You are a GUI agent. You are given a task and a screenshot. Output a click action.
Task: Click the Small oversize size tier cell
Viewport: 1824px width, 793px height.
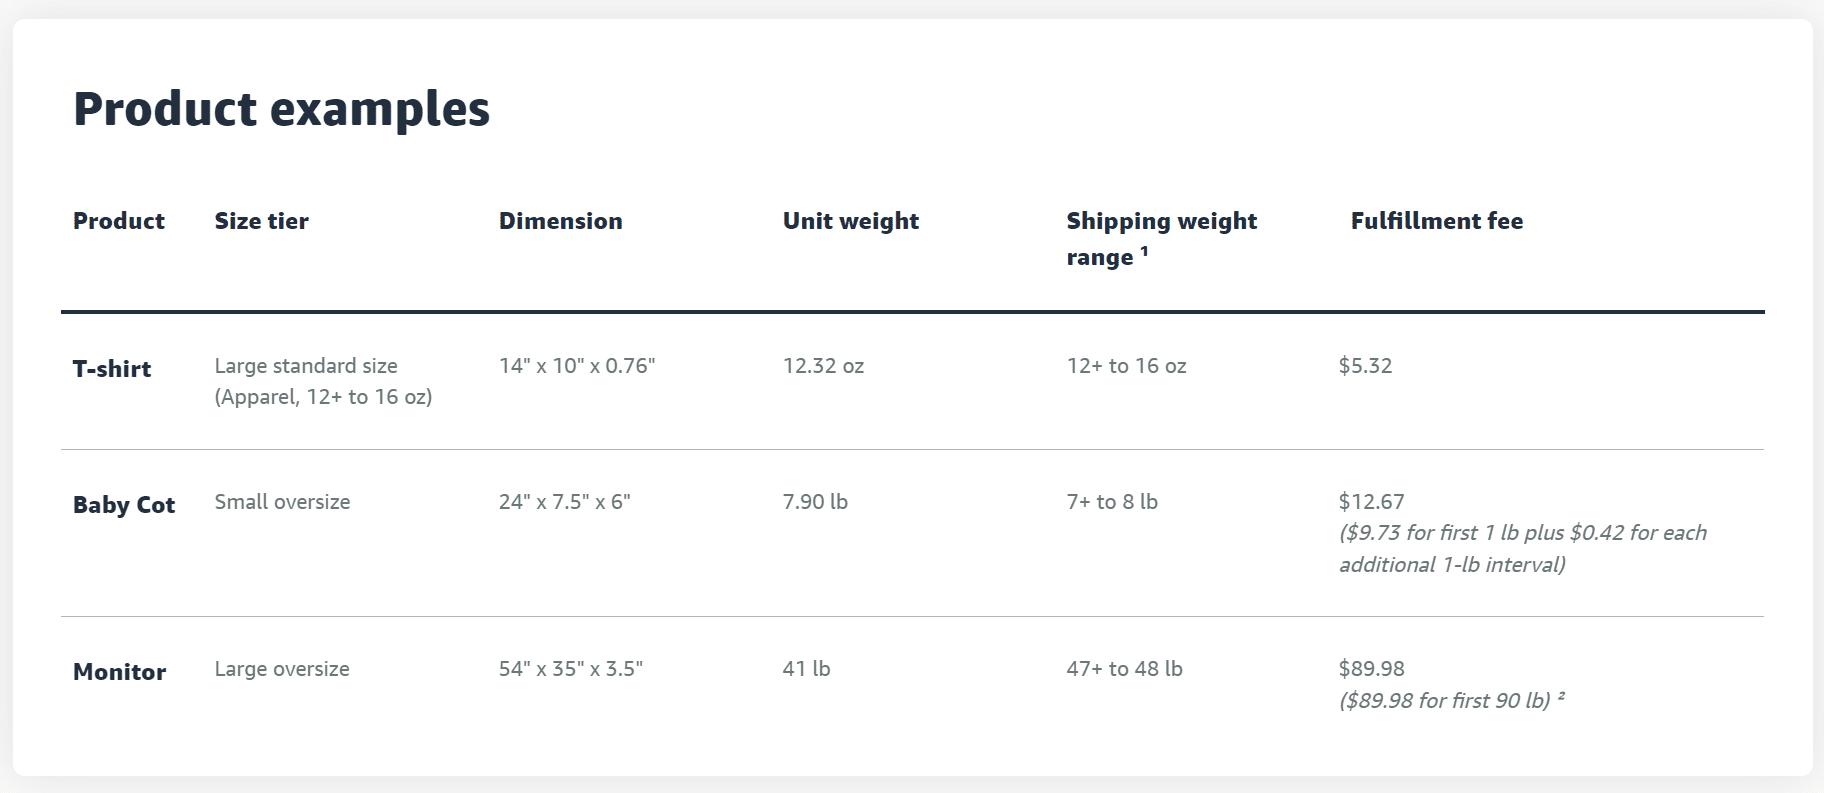[282, 502]
